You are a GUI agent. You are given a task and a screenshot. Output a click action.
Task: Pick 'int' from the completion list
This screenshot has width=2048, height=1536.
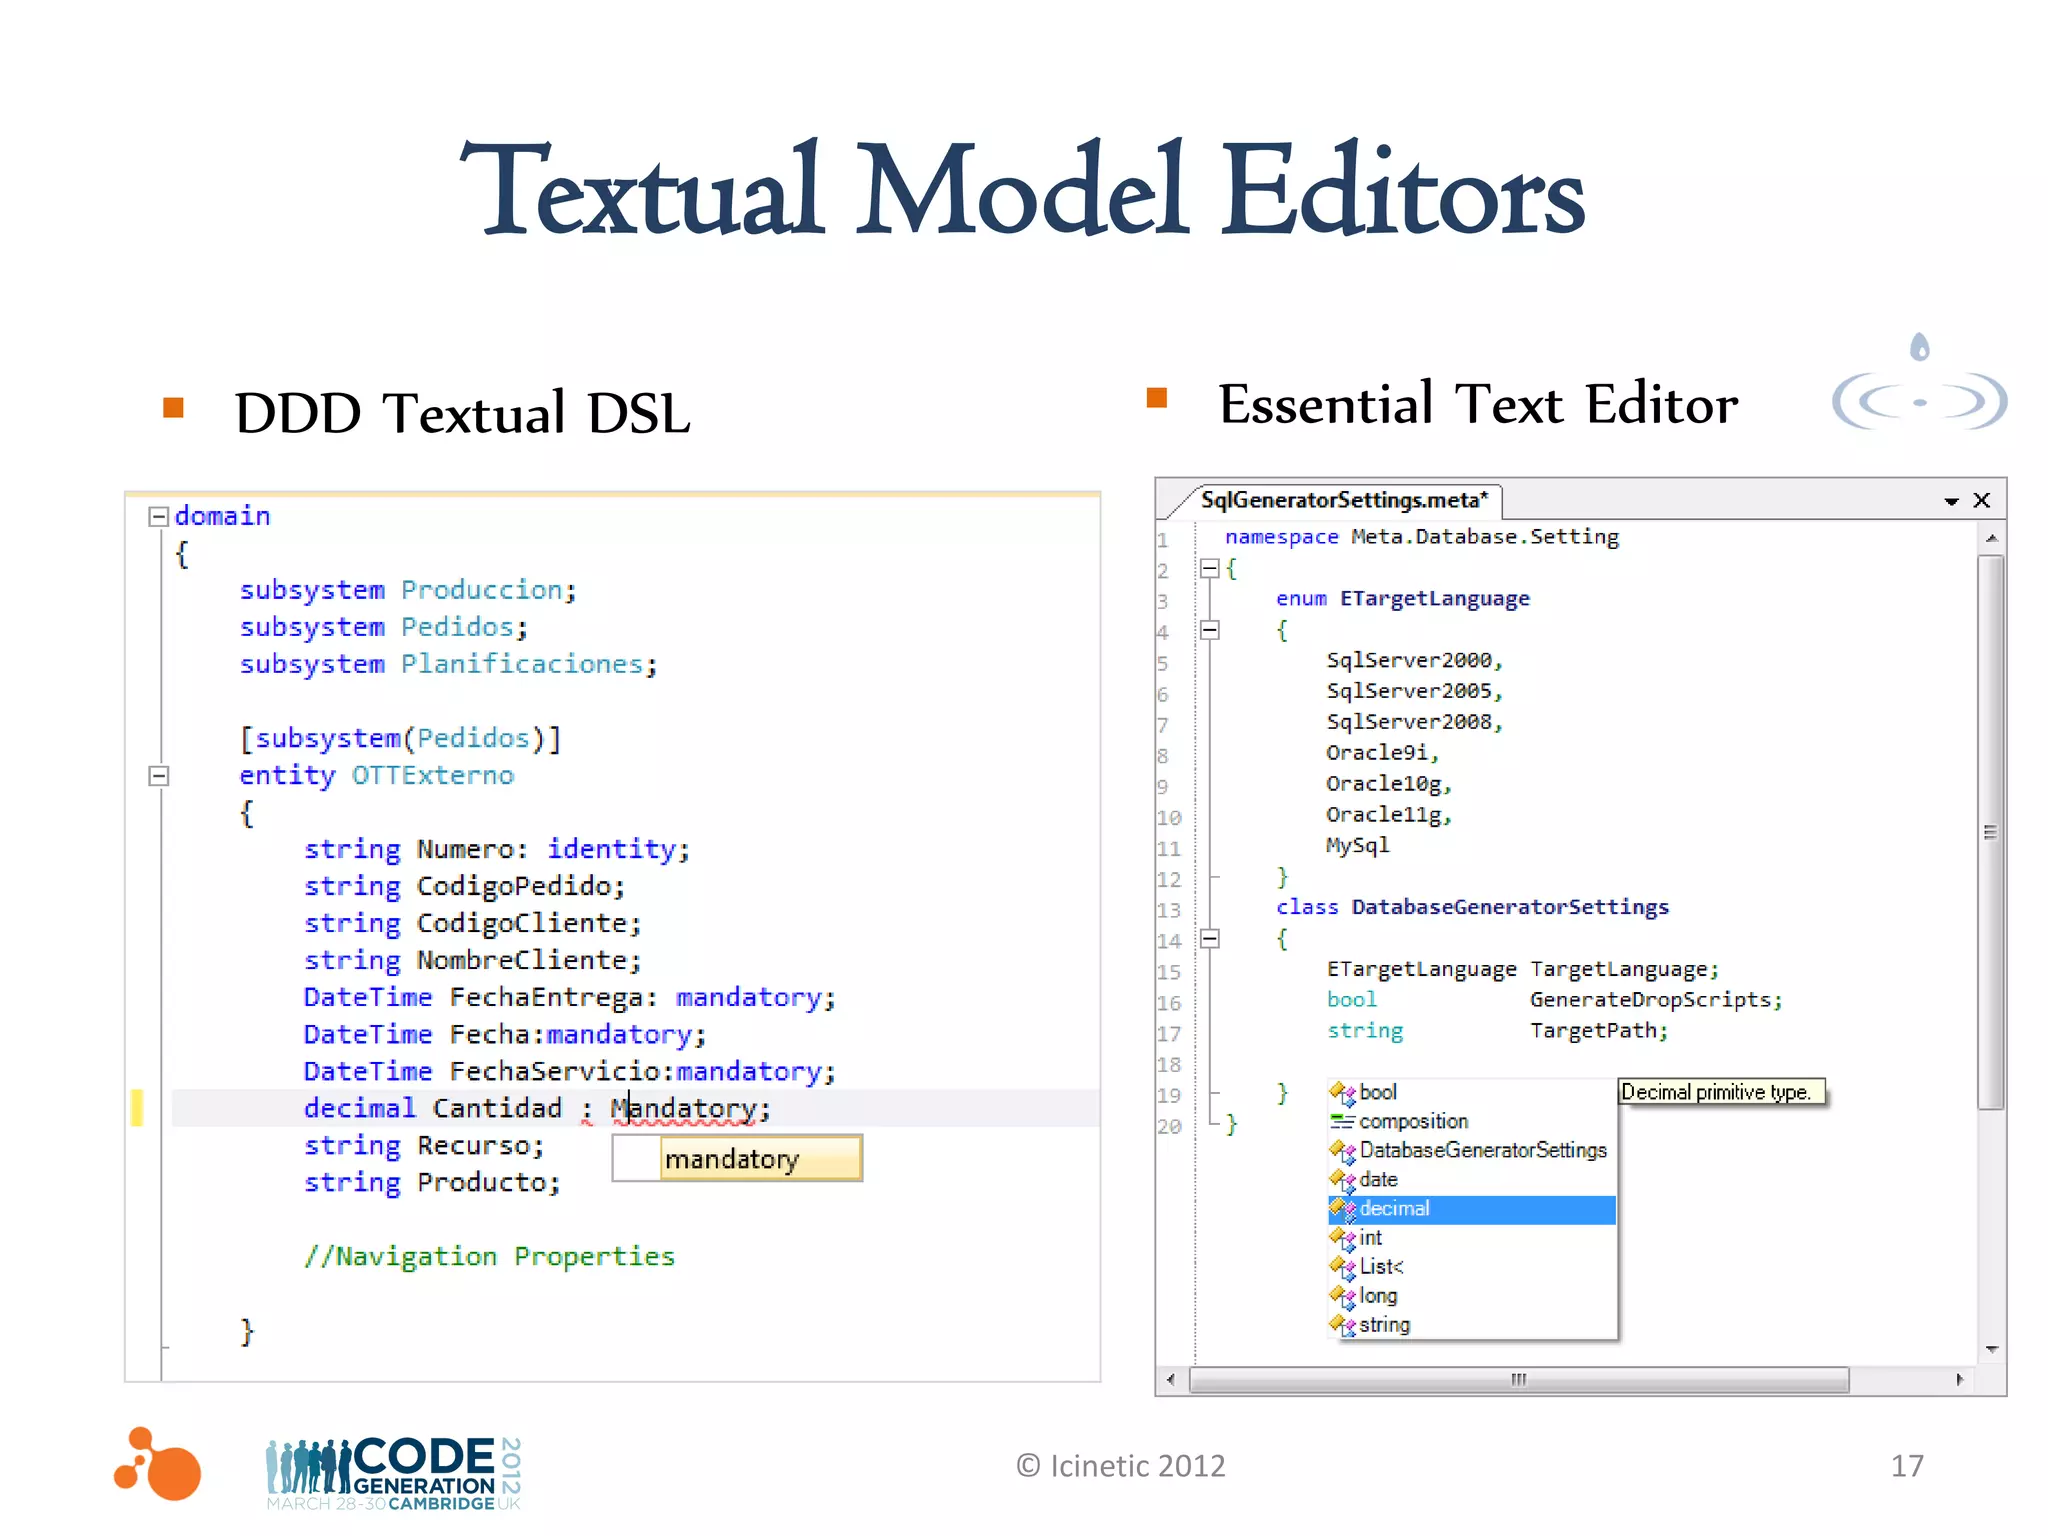pos(1472,1238)
